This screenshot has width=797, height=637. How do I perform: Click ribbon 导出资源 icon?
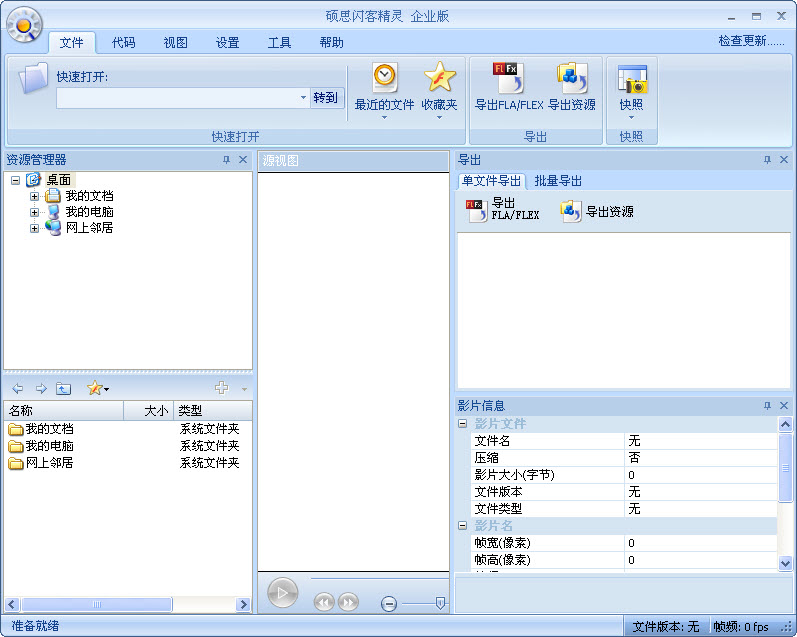(x=572, y=78)
